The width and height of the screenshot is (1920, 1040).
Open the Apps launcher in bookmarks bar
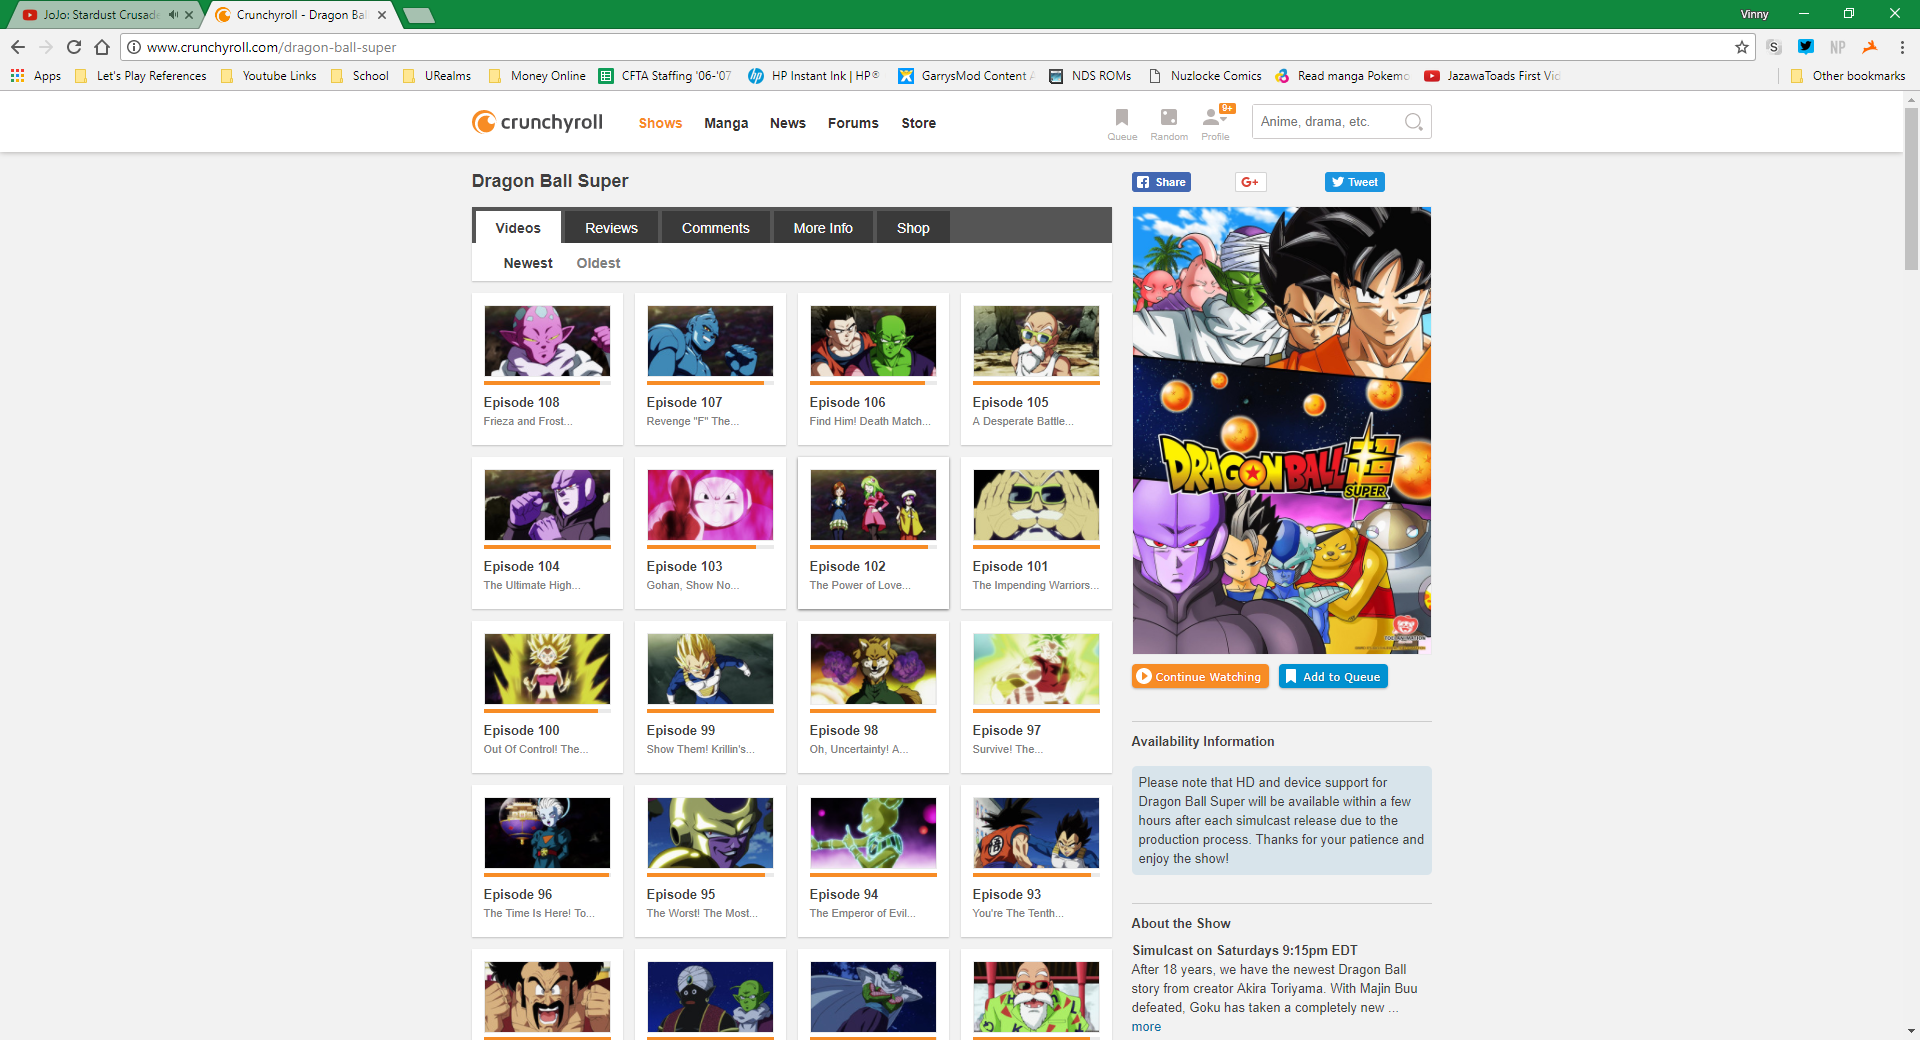36,76
